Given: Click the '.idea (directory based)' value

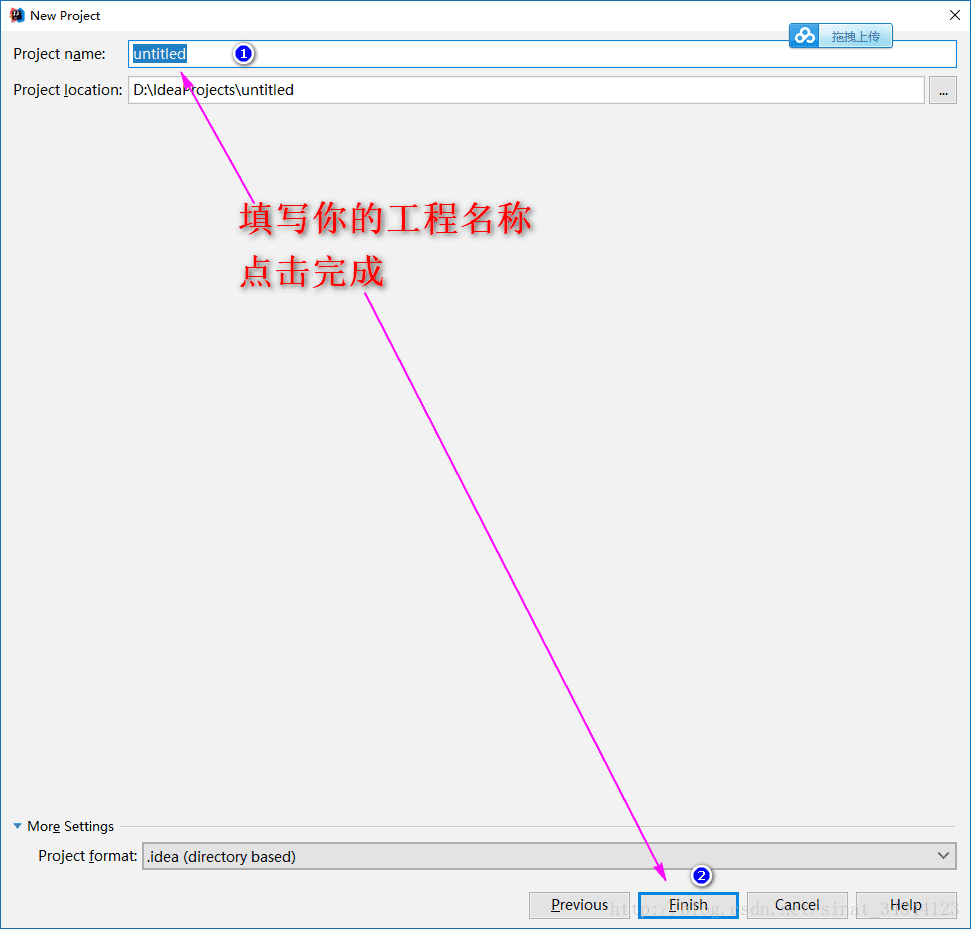Looking at the screenshot, I should (x=222, y=856).
